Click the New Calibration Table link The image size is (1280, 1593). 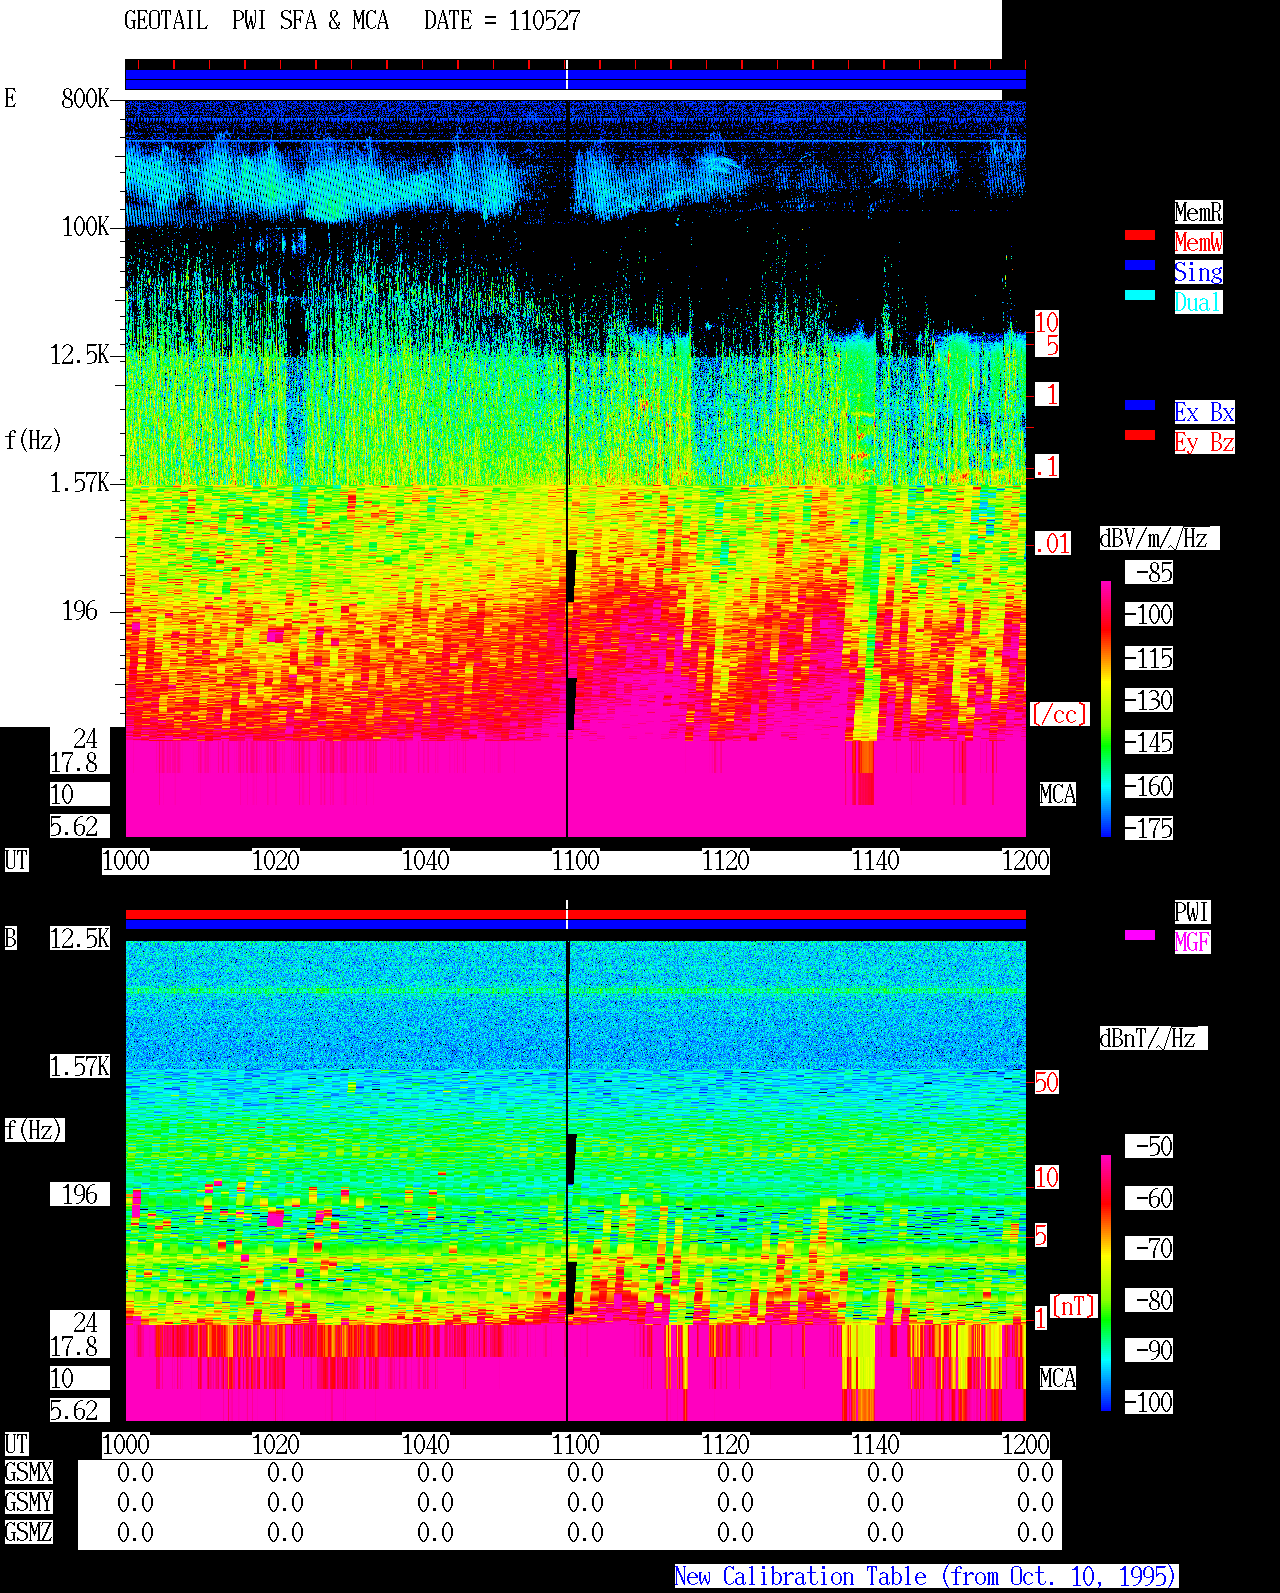[926, 1577]
